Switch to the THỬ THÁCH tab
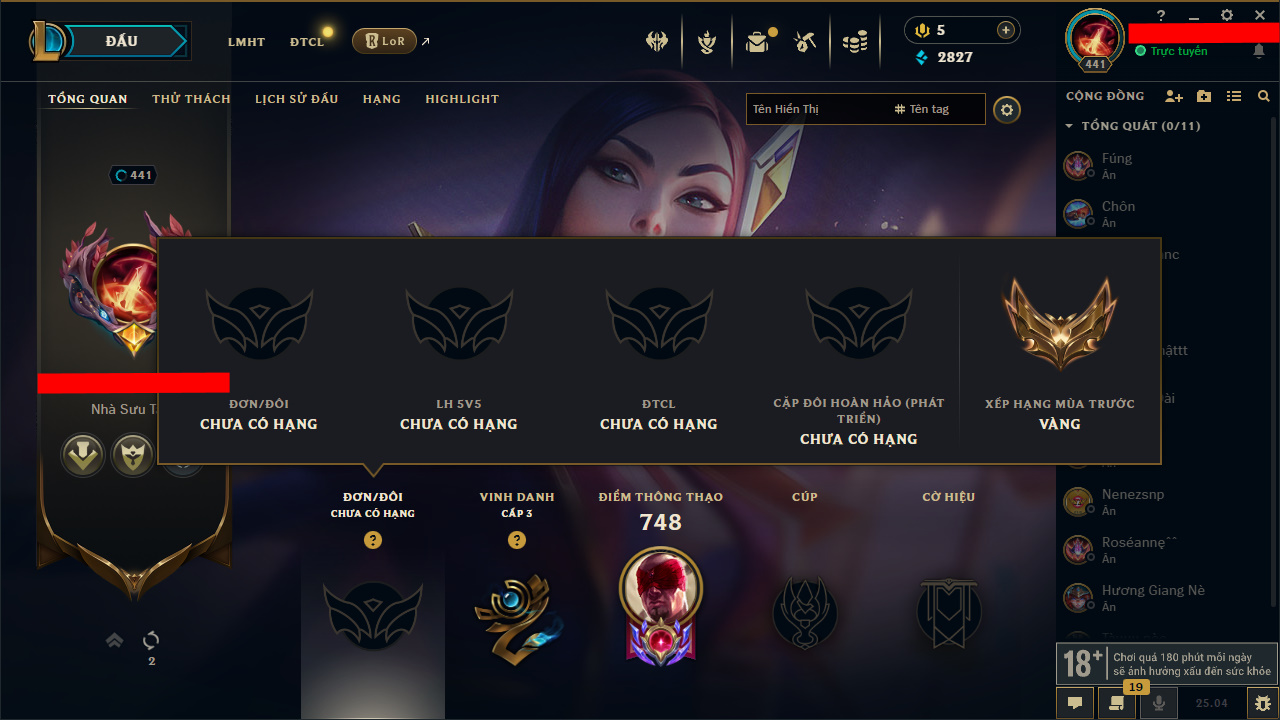This screenshot has width=1280, height=720. click(191, 99)
